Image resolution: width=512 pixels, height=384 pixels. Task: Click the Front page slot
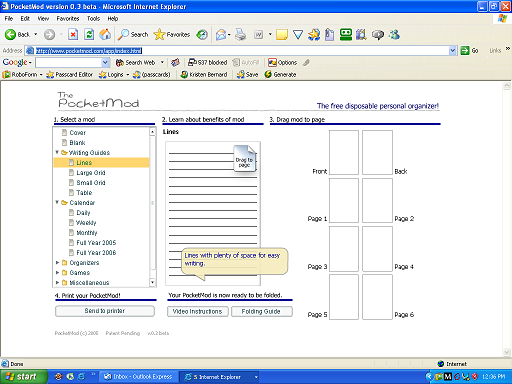[x=344, y=152]
